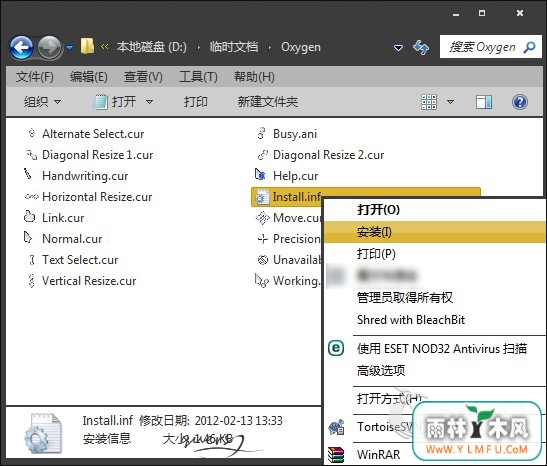Click the 搜索 Oxygen search box
The width and height of the screenshot is (547, 466).
[491, 47]
